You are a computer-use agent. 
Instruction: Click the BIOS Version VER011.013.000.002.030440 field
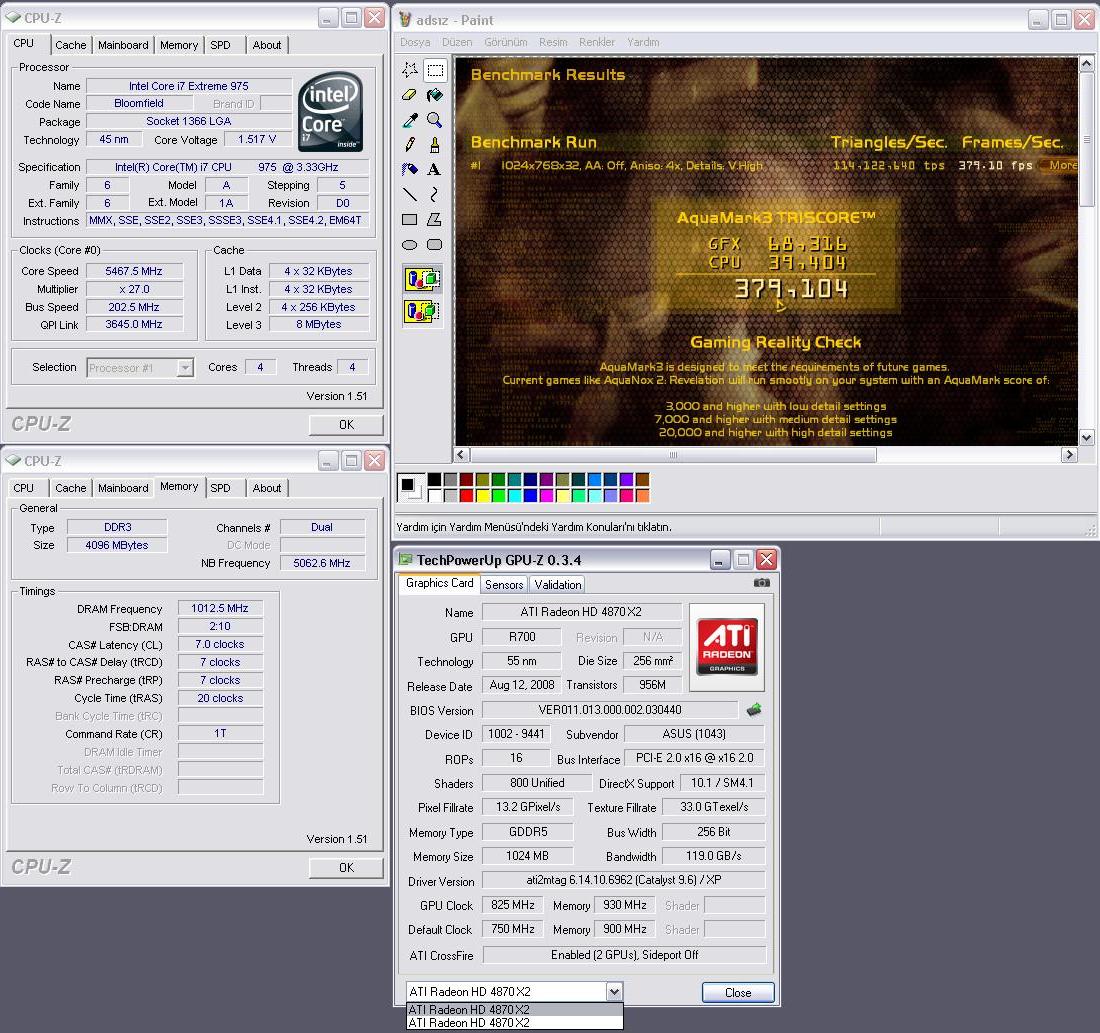610,709
